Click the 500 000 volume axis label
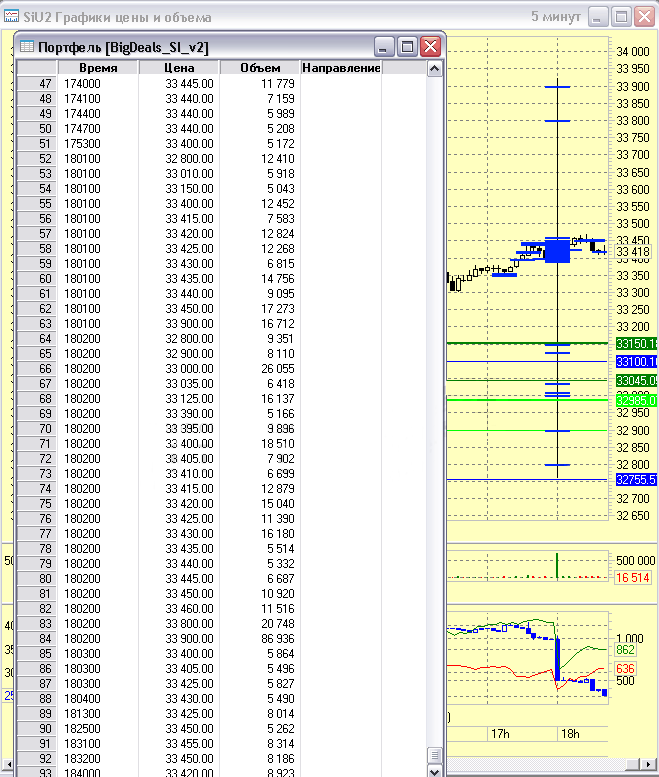This screenshot has height=777, width=659. 636,560
